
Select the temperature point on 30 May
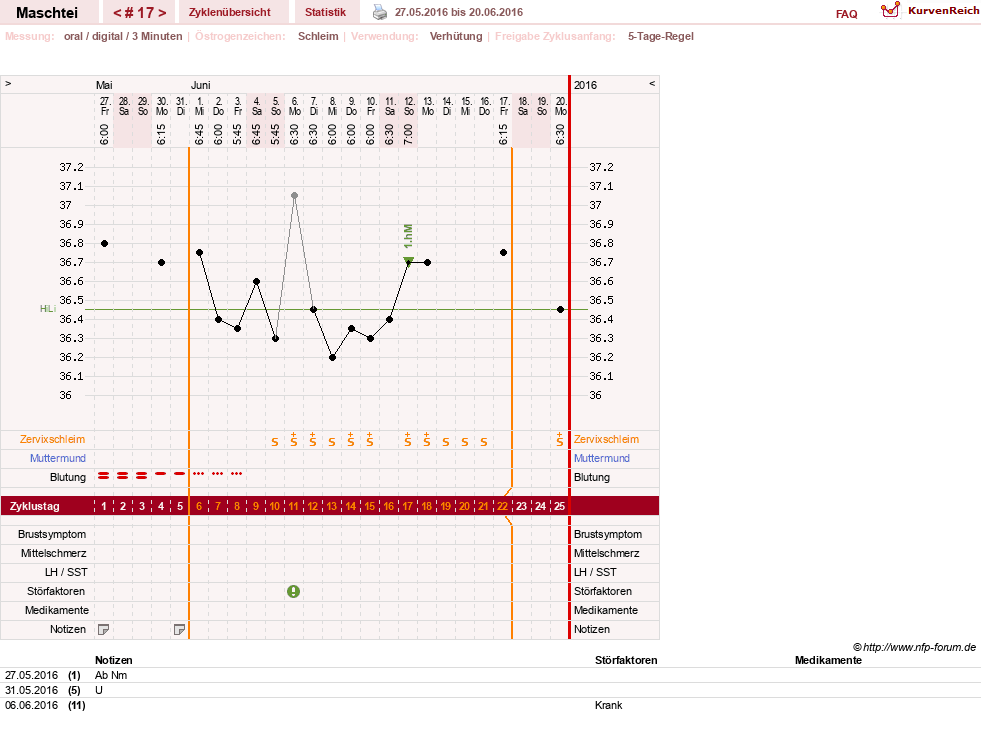click(x=161, y=262)
